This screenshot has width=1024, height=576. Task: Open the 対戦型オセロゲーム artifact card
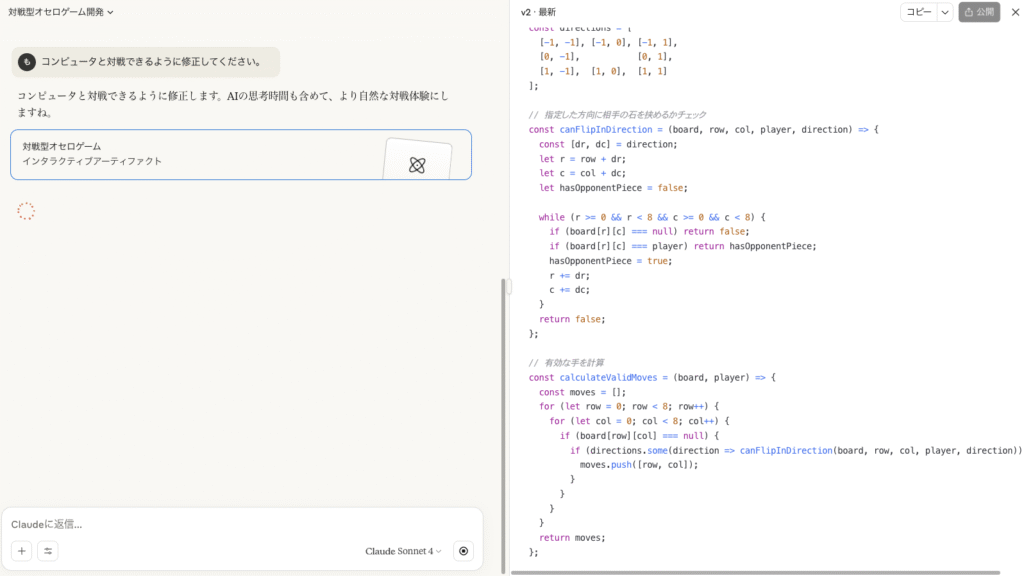point(241,155)
